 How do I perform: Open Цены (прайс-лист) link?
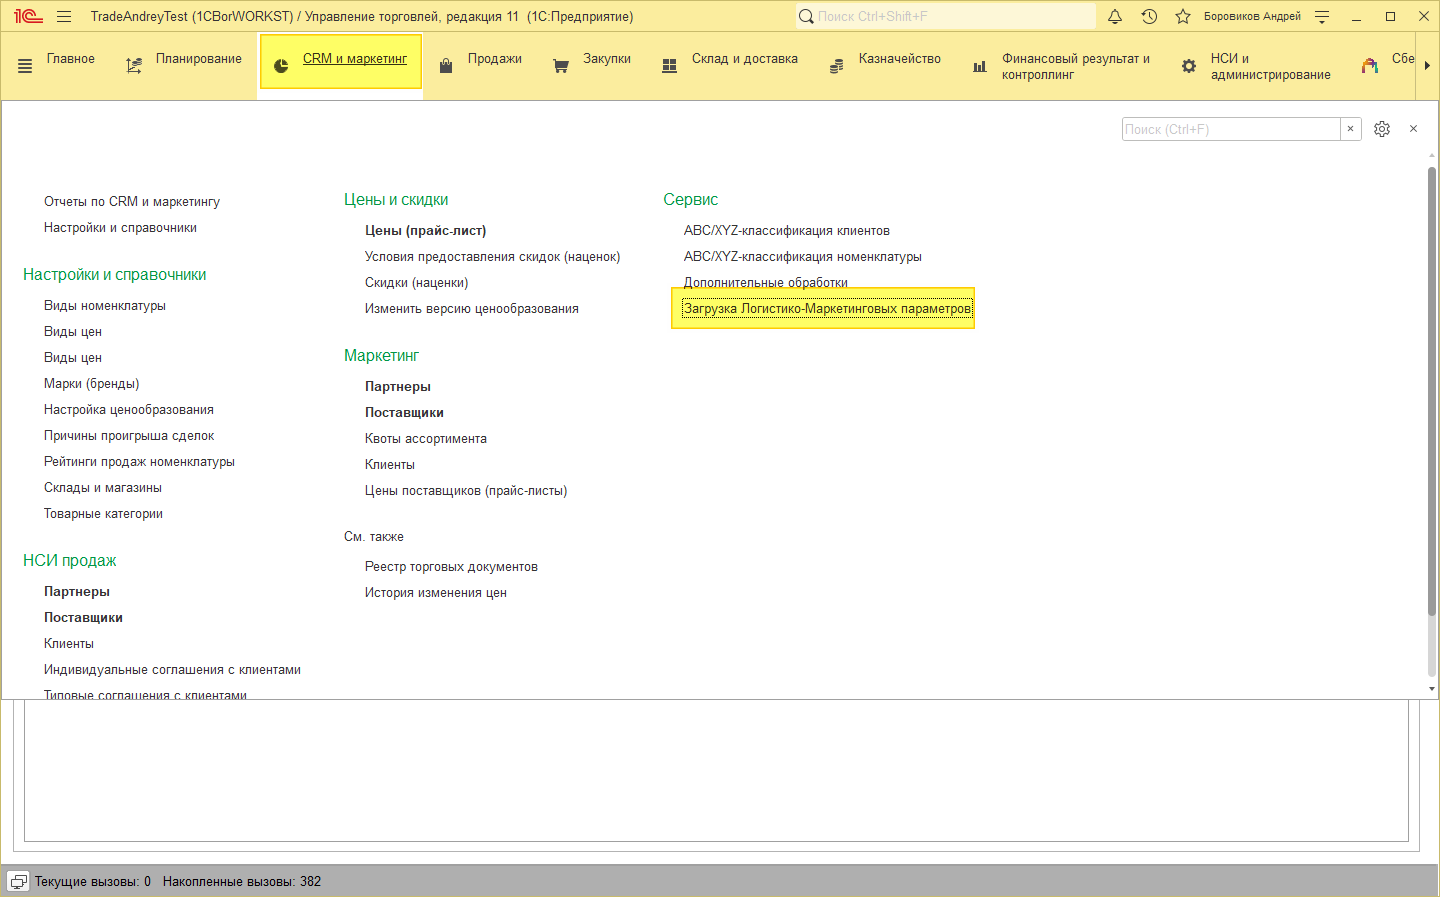425,231
